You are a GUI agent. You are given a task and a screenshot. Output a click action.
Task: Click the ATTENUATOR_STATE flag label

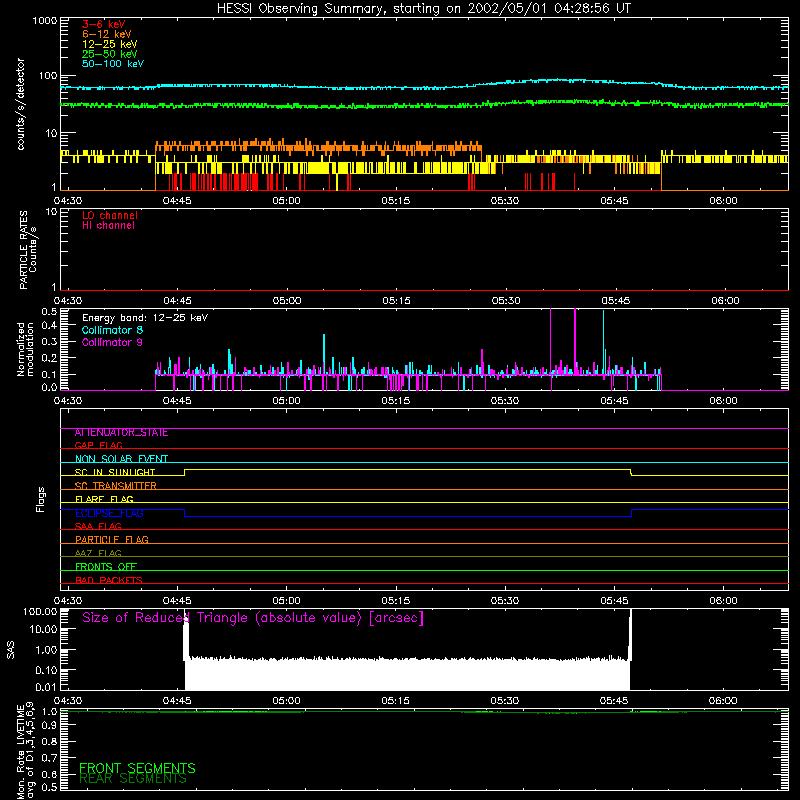[121, 433]
